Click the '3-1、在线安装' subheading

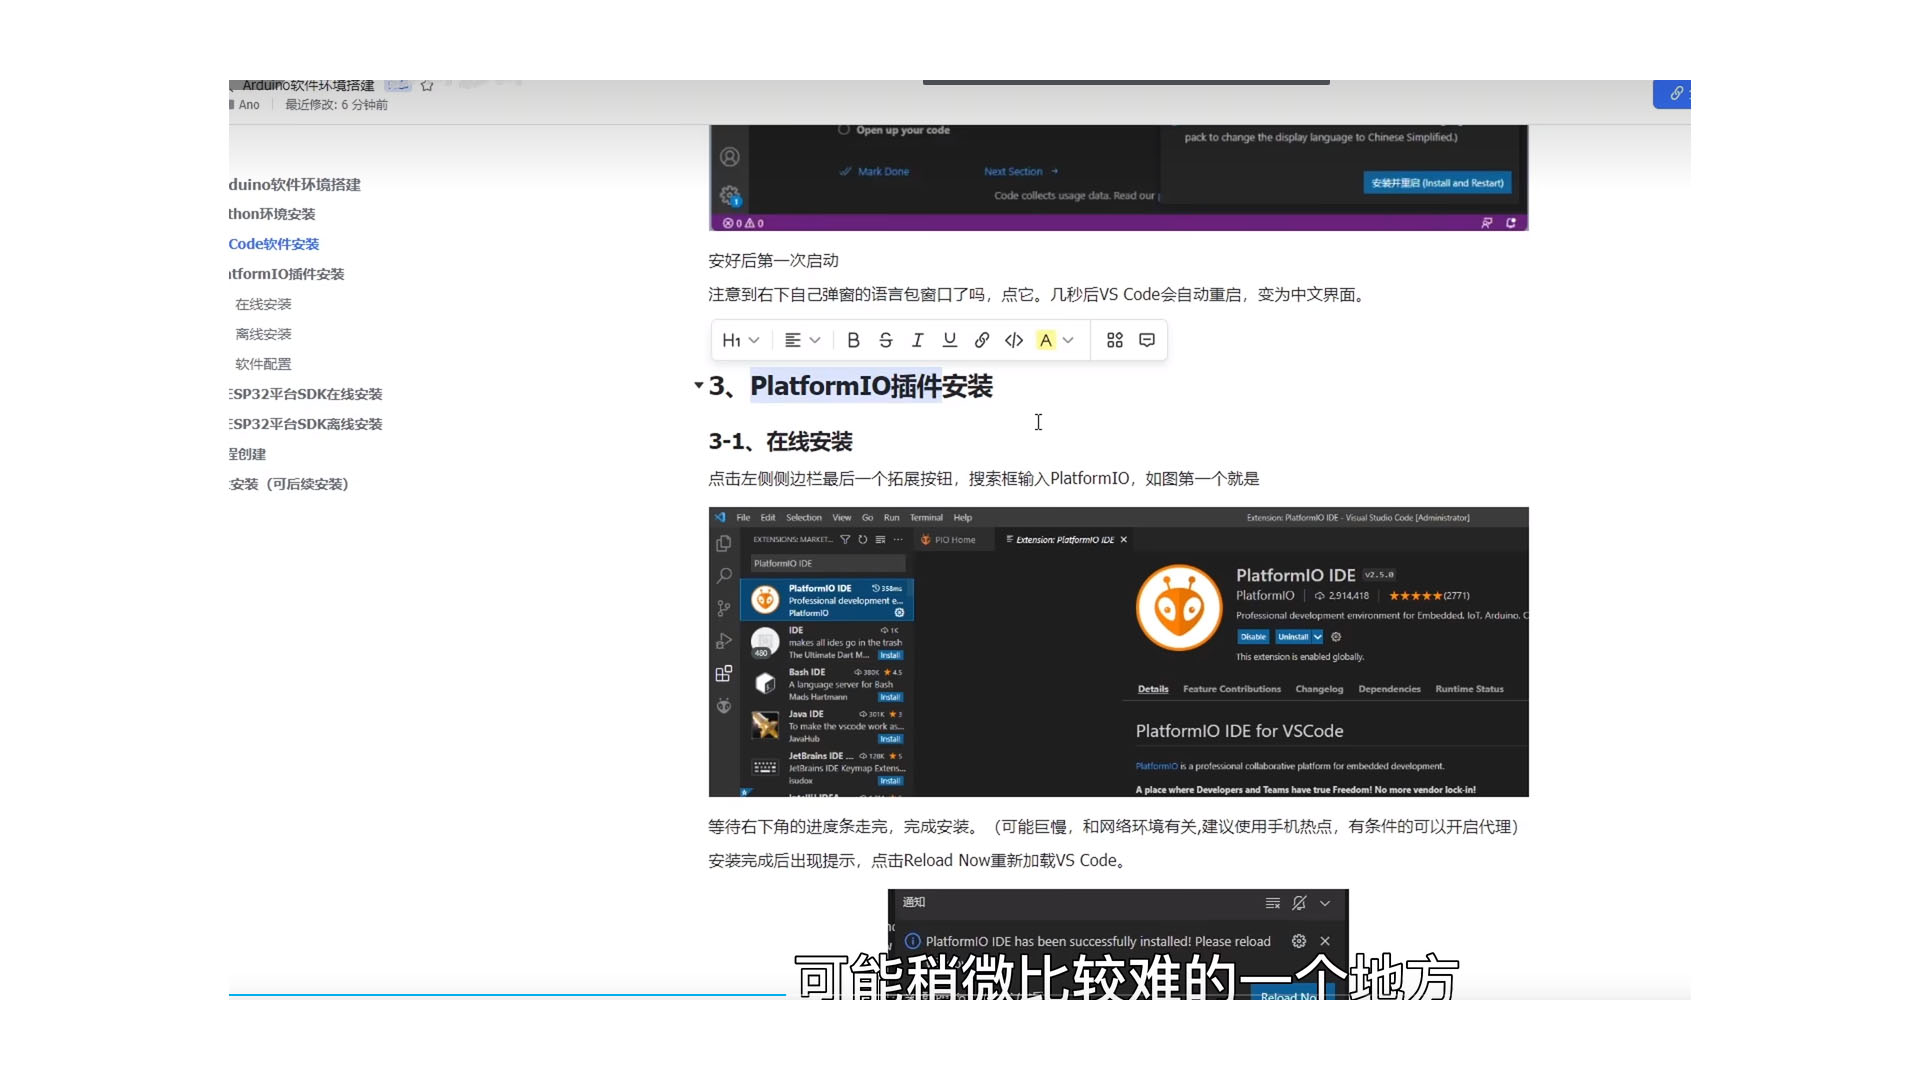[x=780, y=441]
